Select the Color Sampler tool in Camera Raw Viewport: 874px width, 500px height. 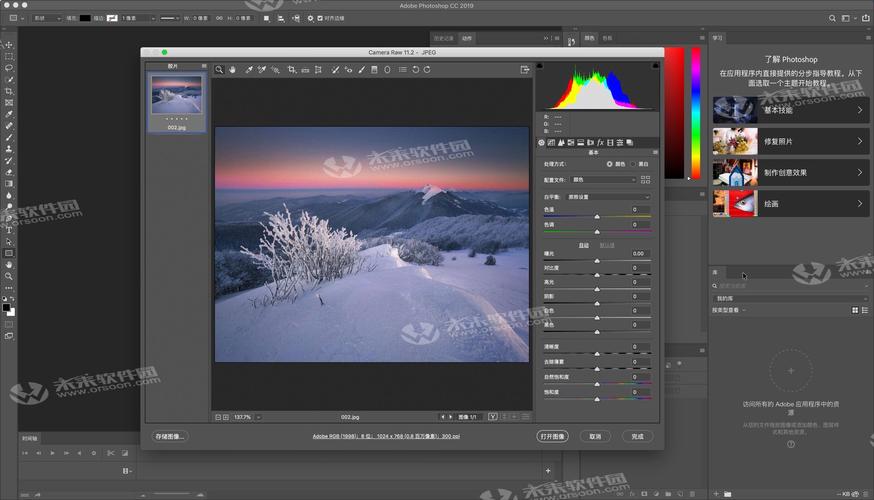[262, 70]
